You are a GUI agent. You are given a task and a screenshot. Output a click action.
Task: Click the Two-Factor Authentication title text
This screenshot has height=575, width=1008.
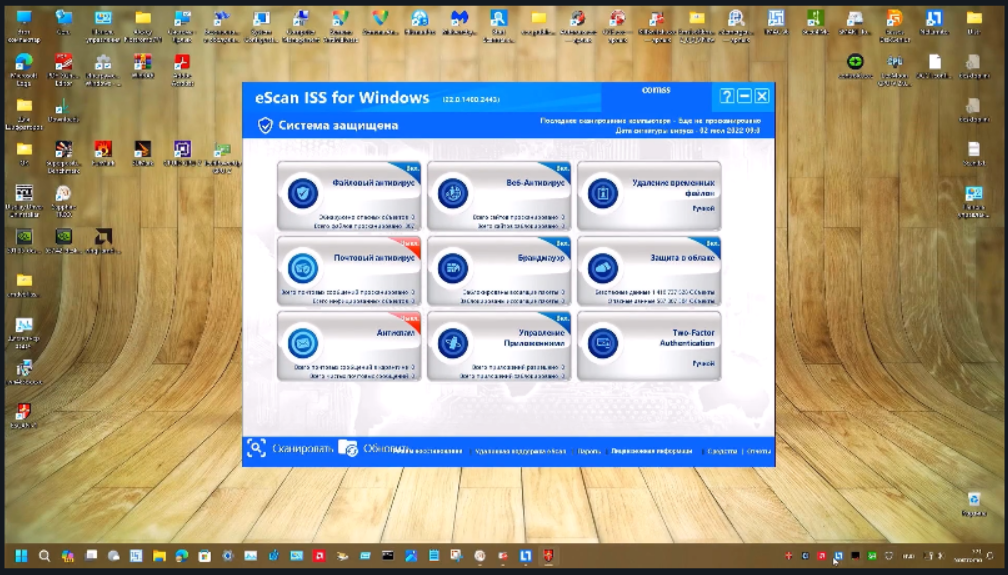point(687,338)
